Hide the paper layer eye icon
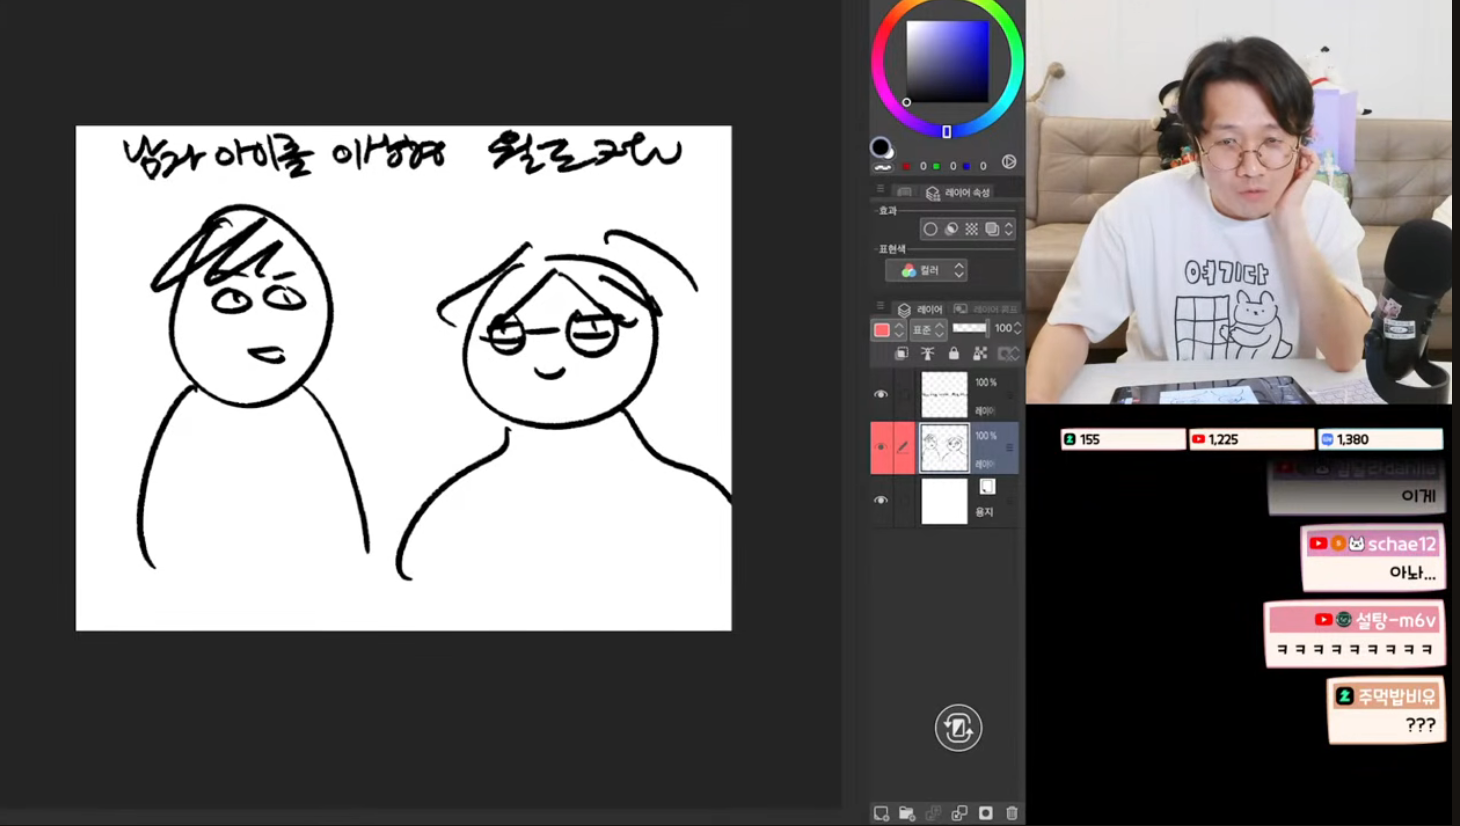The height and width of the screenshot is (826, 1460). [x=881, y=500]
